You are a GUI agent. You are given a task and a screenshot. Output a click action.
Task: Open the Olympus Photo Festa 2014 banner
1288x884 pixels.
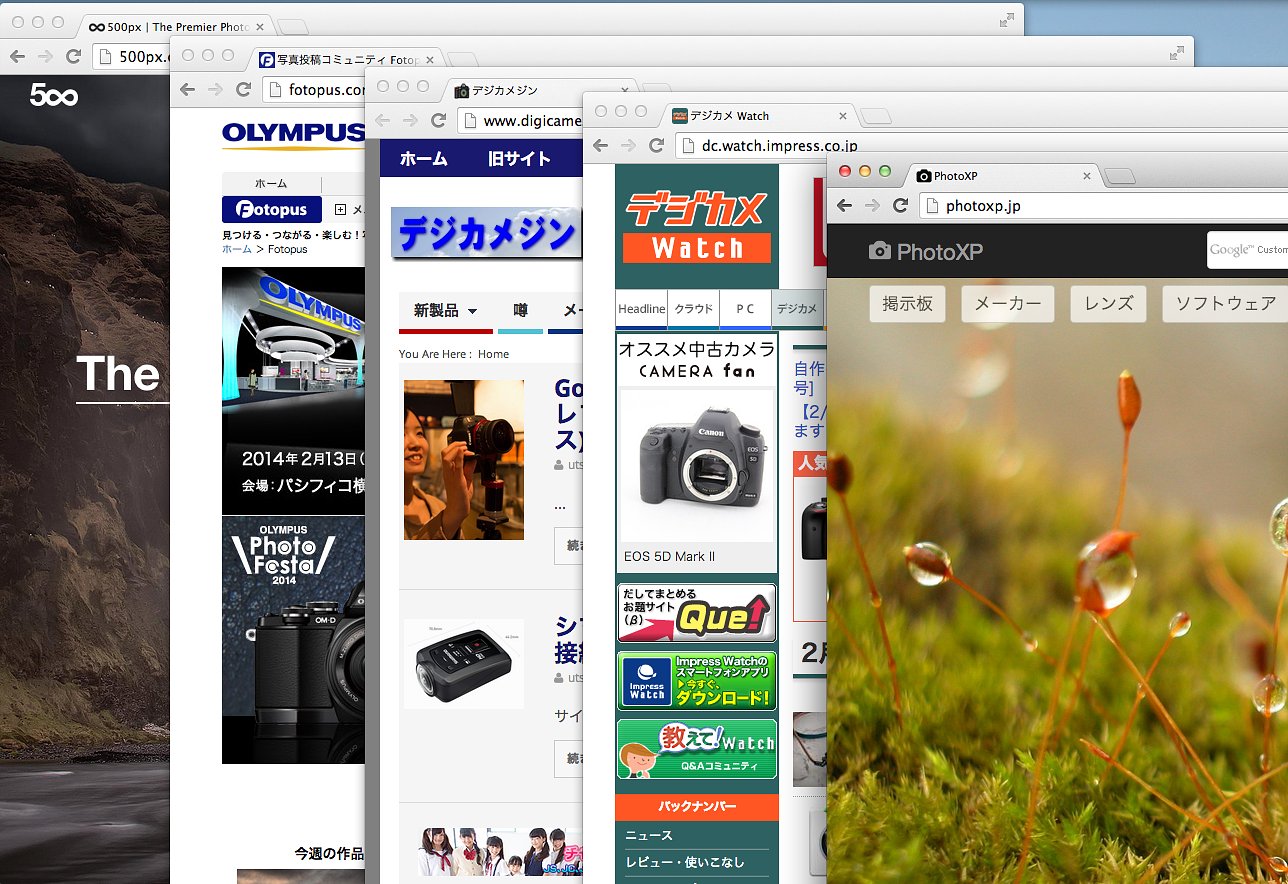pyautogui.click(x=293, y=640)
